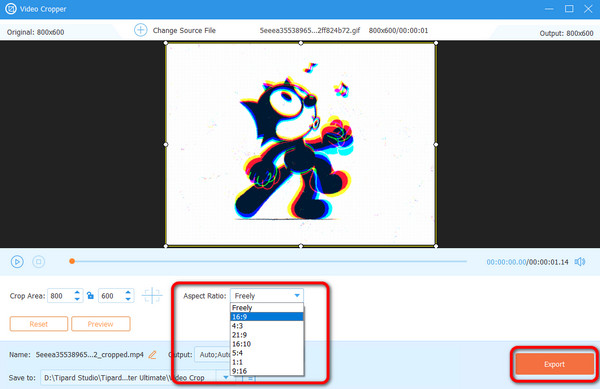Select 16:9 aspect ratio option
This screenshot has height=389, width=600.
tap(267, 317)
